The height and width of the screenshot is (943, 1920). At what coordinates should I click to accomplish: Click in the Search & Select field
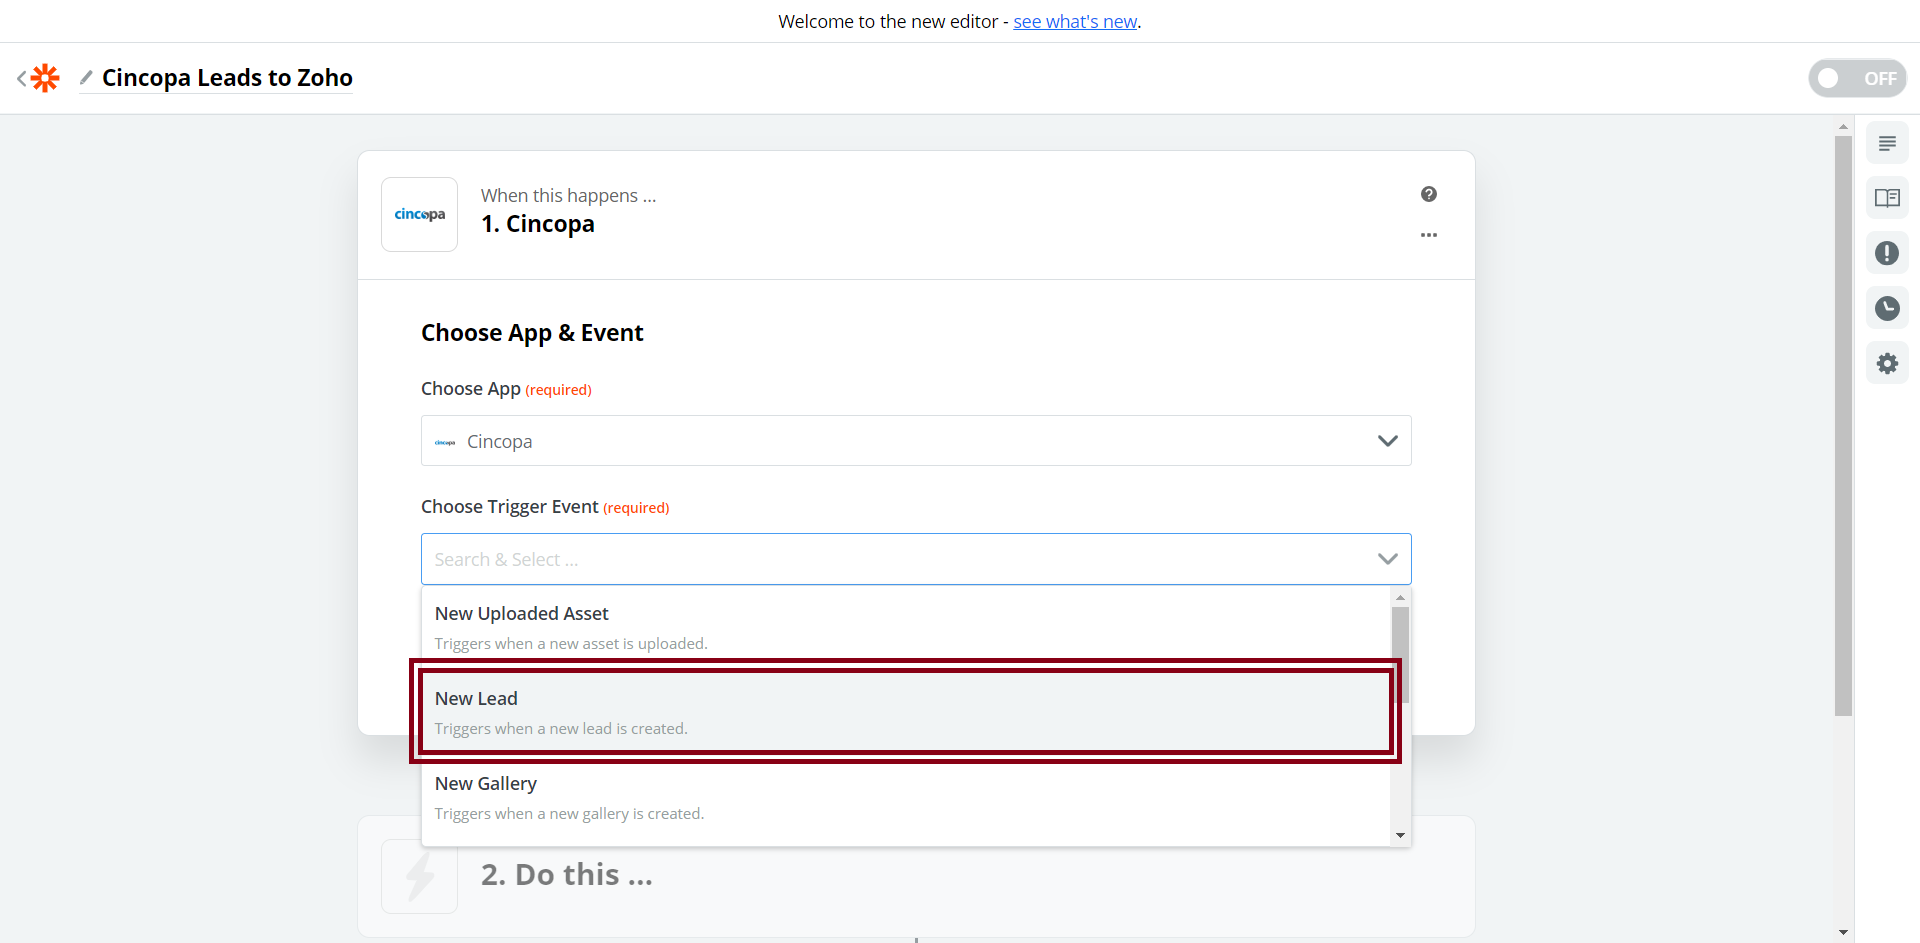[890, 559]
